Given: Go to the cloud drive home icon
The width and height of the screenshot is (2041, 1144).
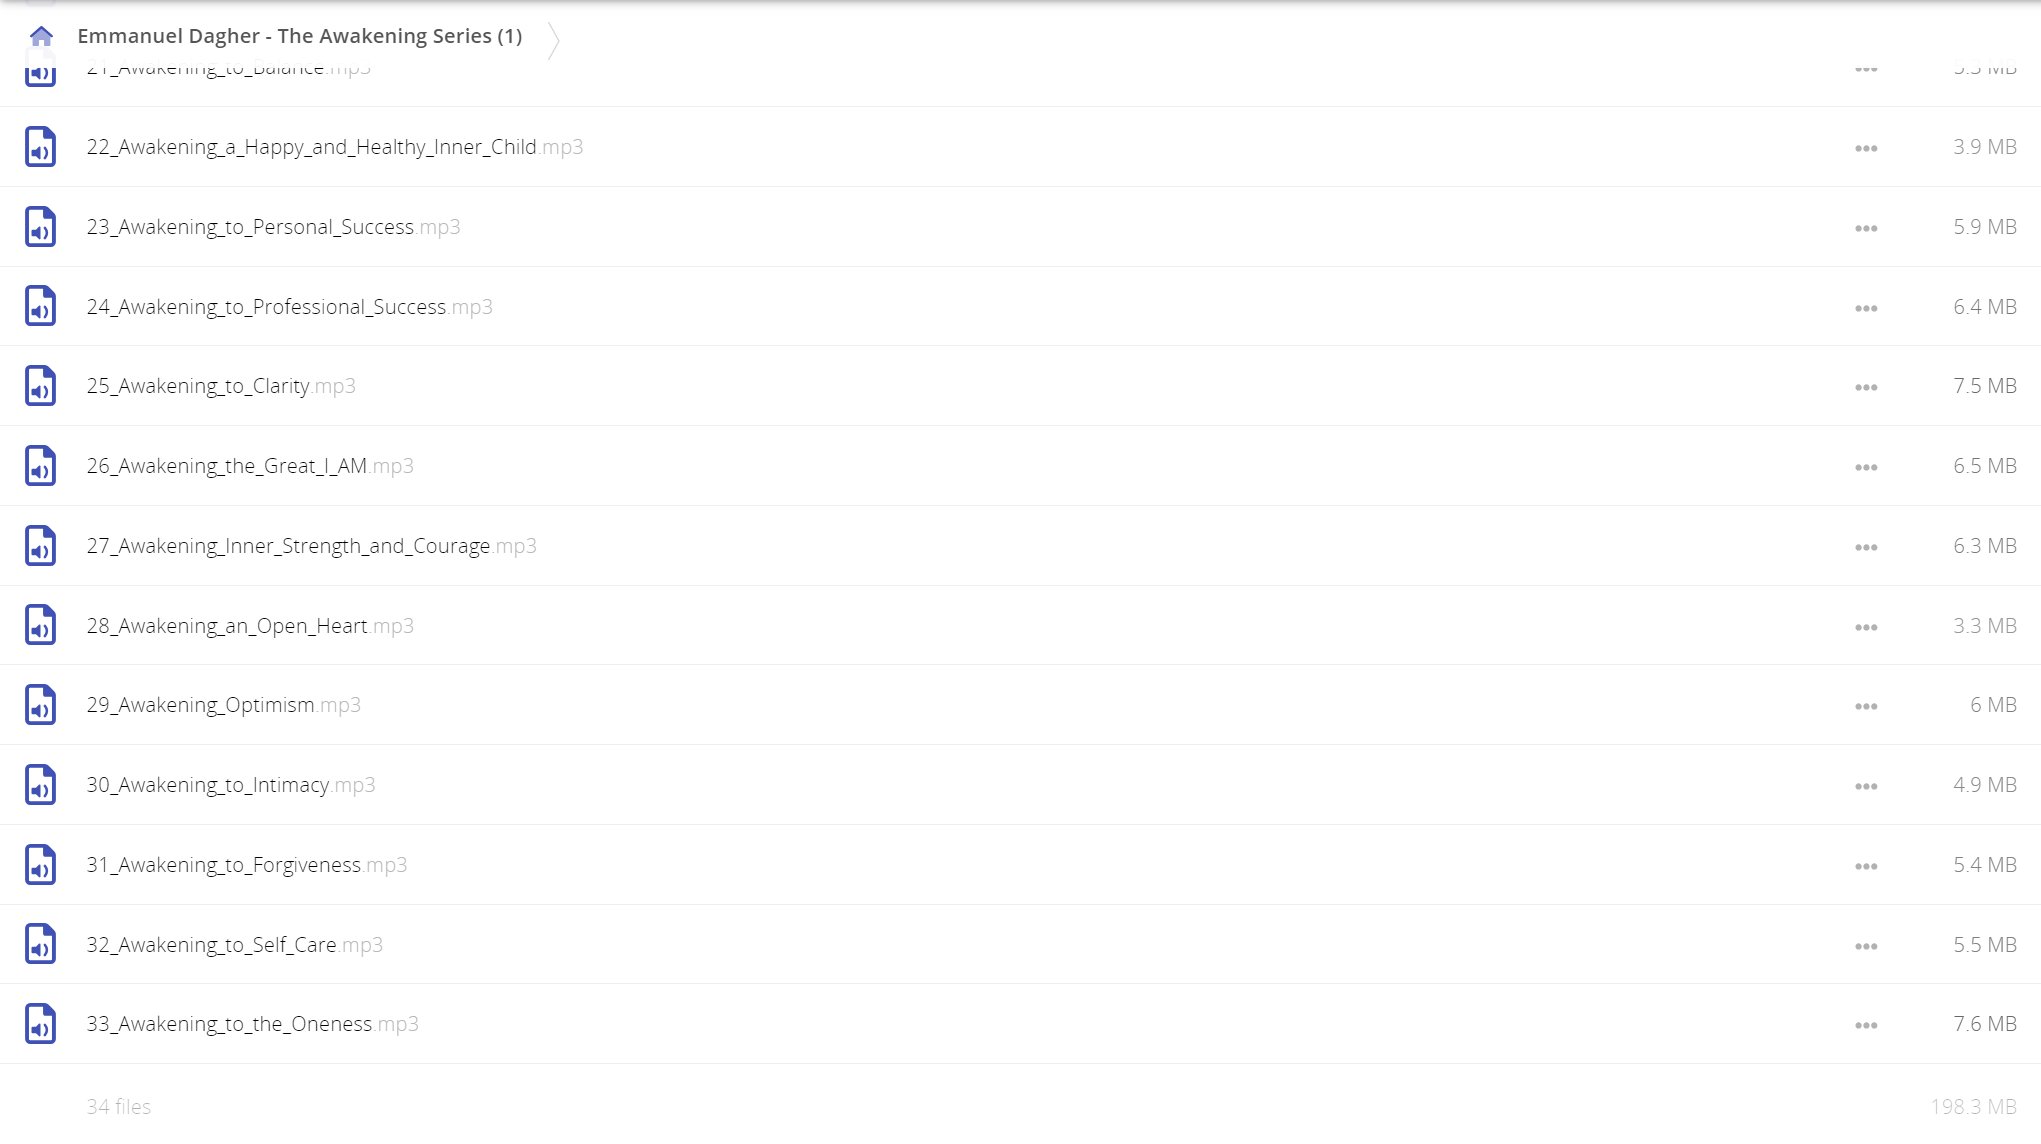Looking at the screenshot, I should [41, 37].
